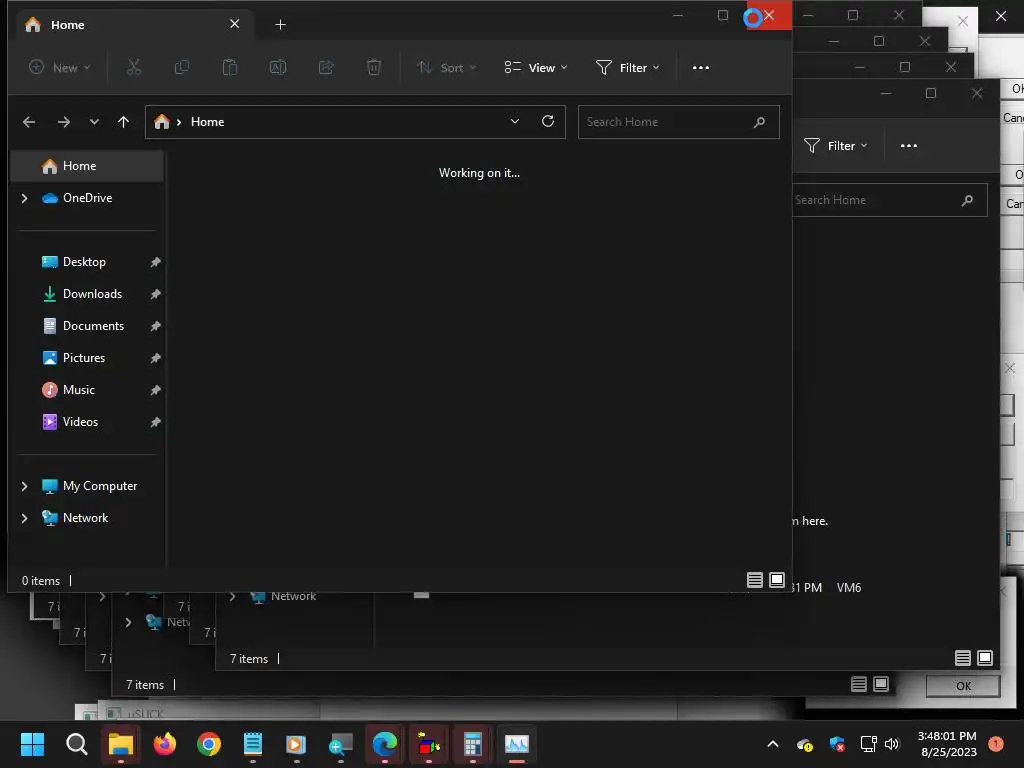Expand the My Computer node

(24, 486)
